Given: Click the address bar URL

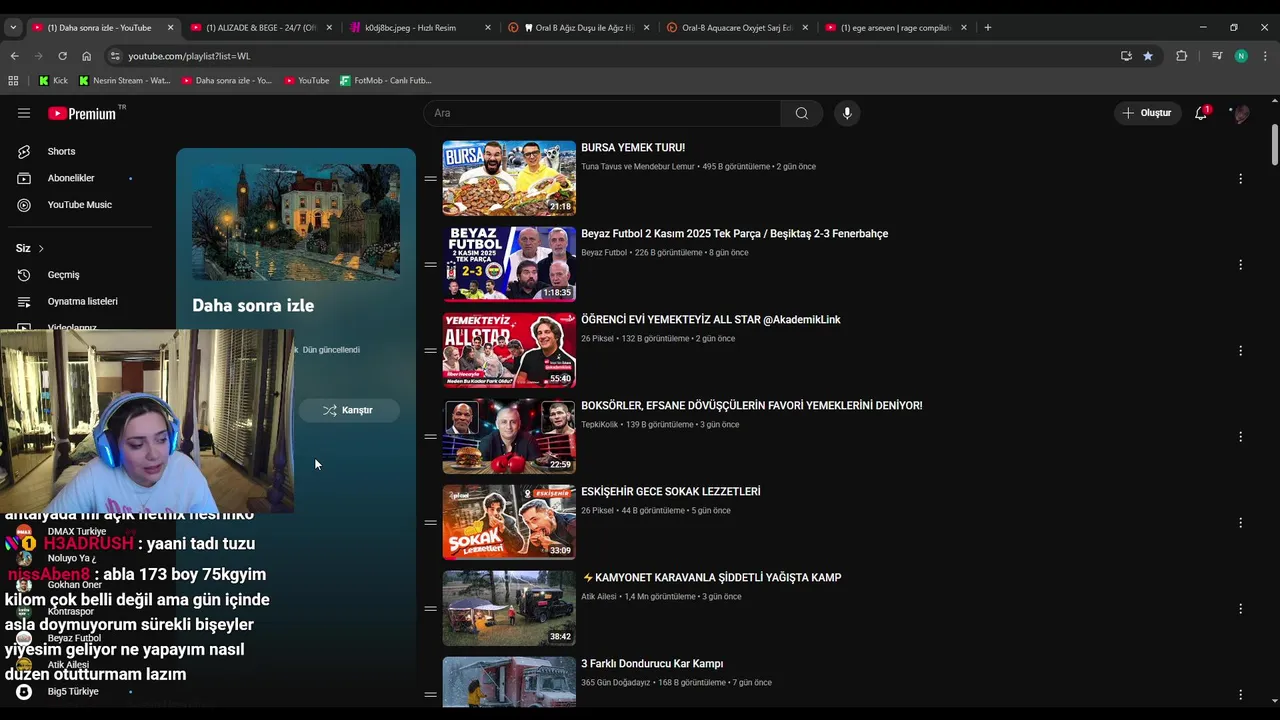Looking at the screenshot, I should [x=189, y=56].
